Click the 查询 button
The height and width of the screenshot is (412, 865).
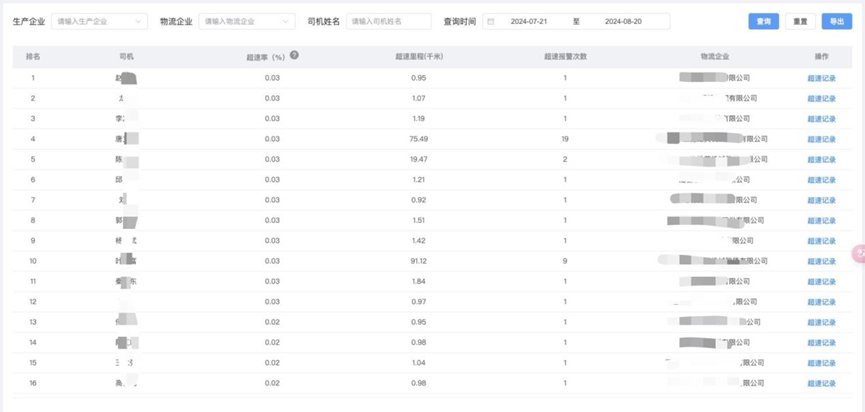(x=763, y=22)
